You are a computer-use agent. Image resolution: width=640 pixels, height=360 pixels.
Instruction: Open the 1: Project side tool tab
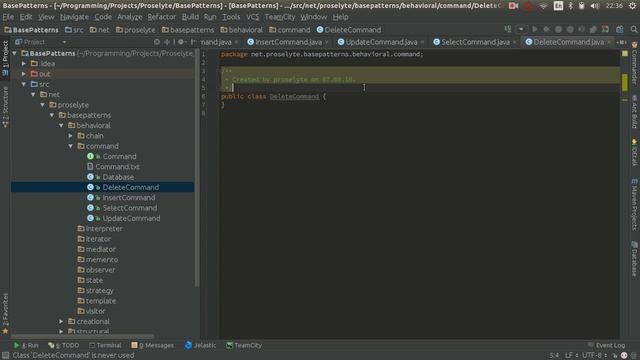[5, 58]
